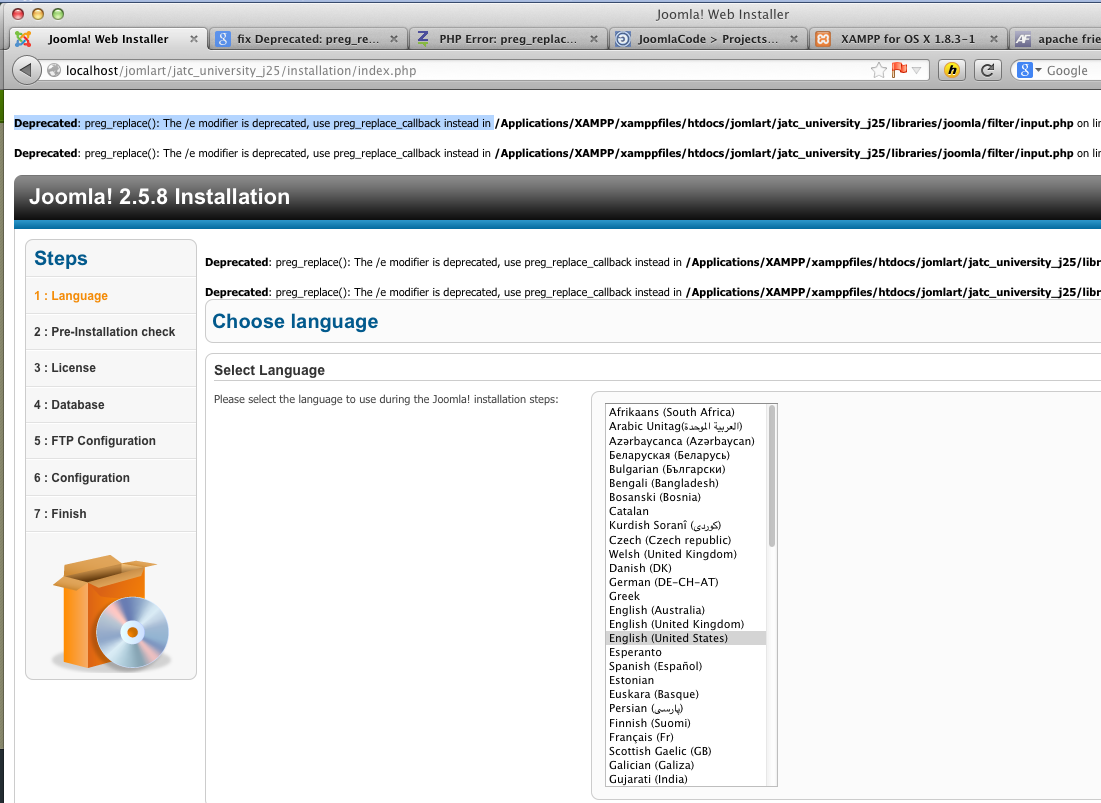The width and height of the screenshot is (1101, 803).
Task: Click the XAMPP favicon on its tab
Action: 825,38
